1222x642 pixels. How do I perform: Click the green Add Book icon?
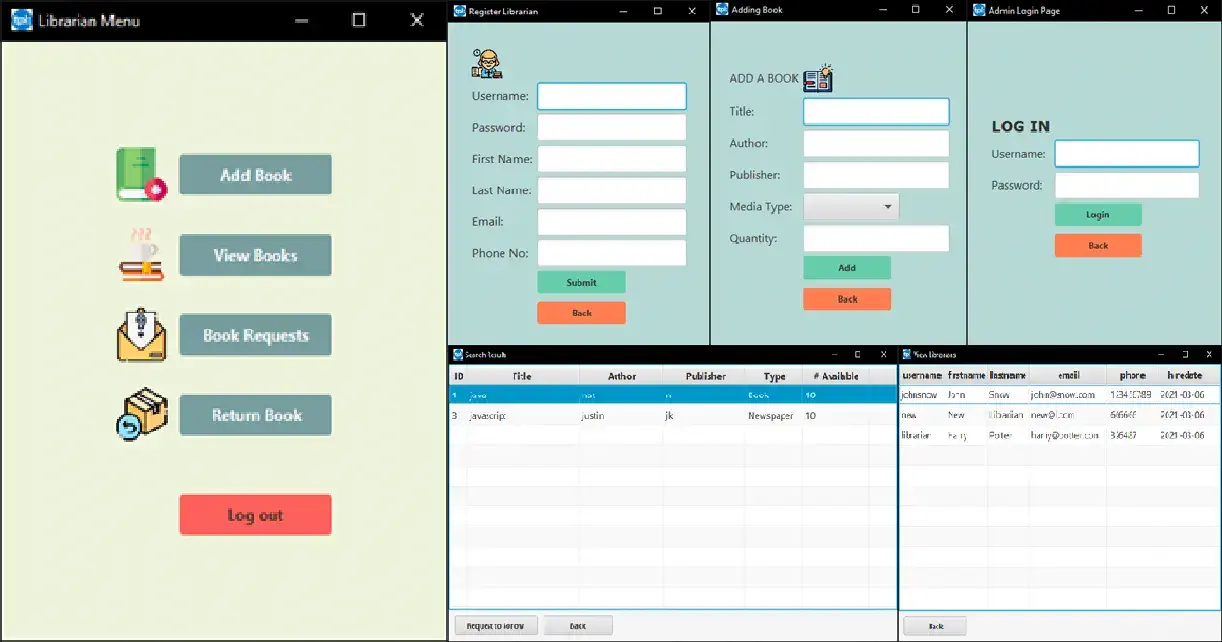140,175
